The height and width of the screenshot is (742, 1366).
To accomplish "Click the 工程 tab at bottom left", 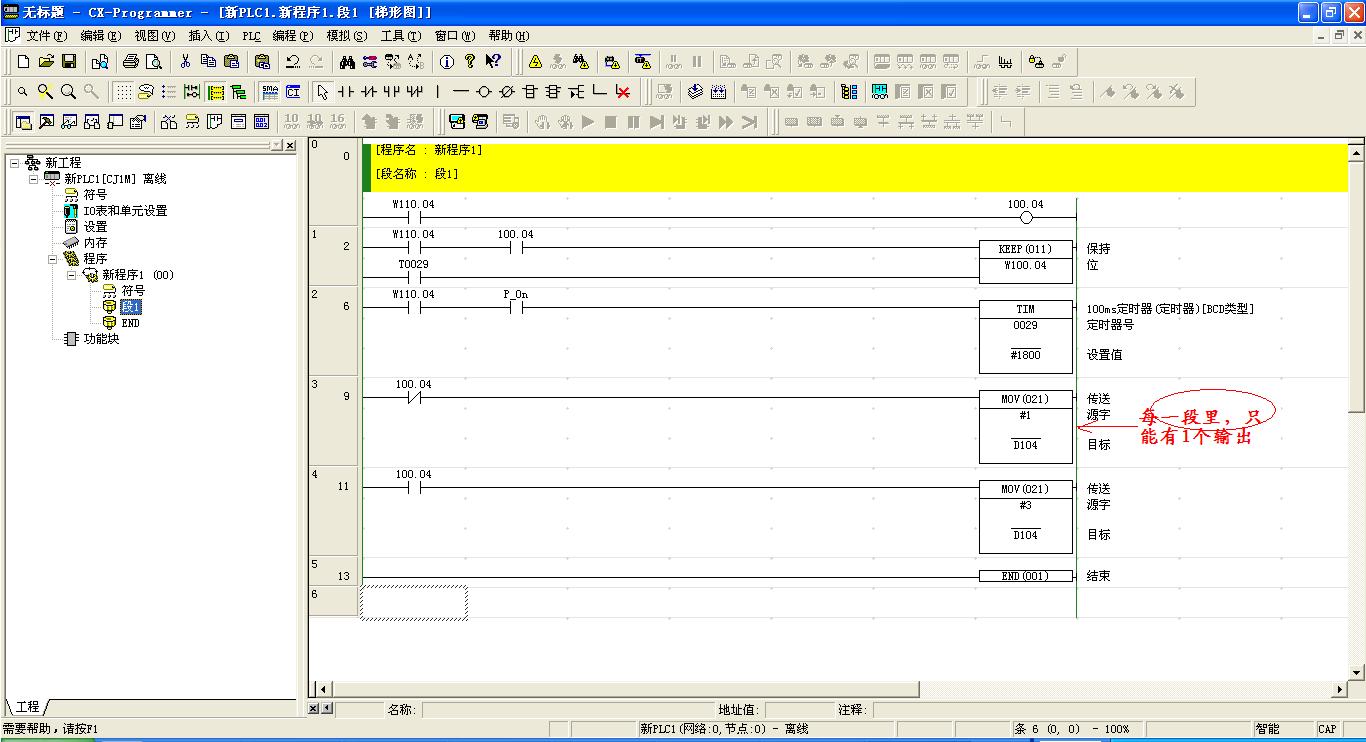I will point(27,707).
